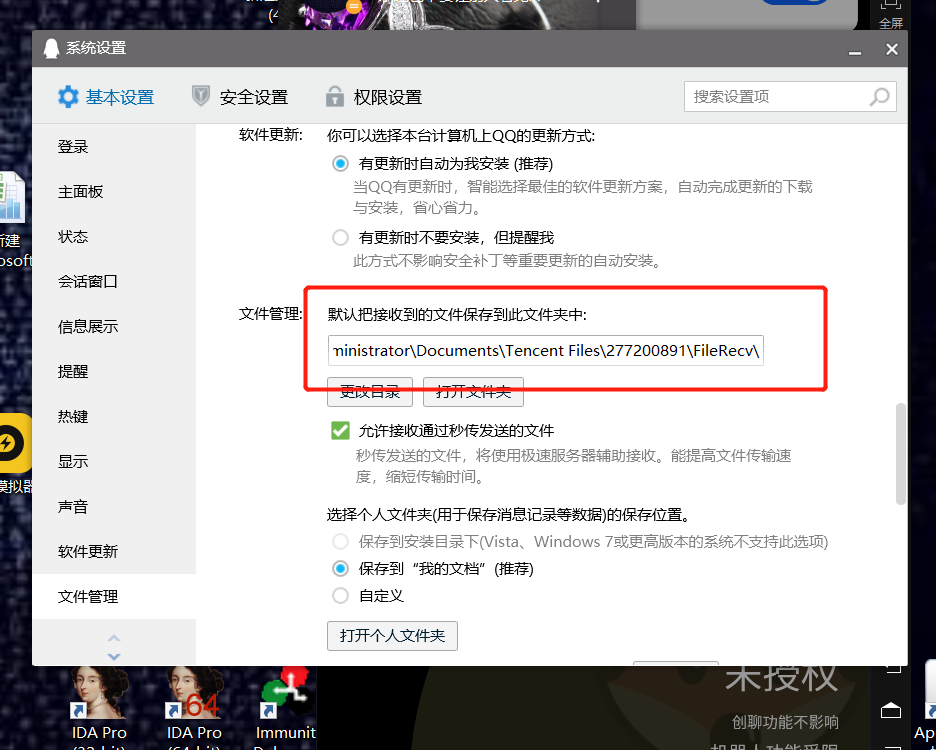Click the 打开个人文件夹 button
936x750 pixels.
(392, 636)
